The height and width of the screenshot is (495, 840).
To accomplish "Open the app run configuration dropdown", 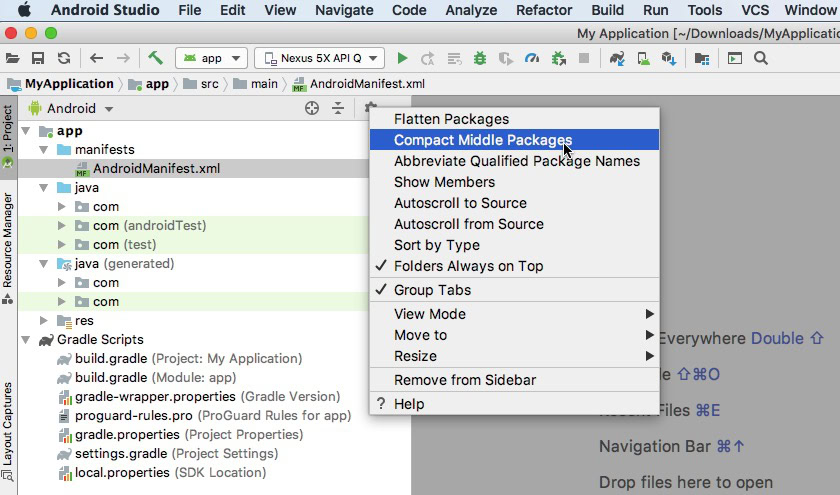I will (x=211, y=58).
